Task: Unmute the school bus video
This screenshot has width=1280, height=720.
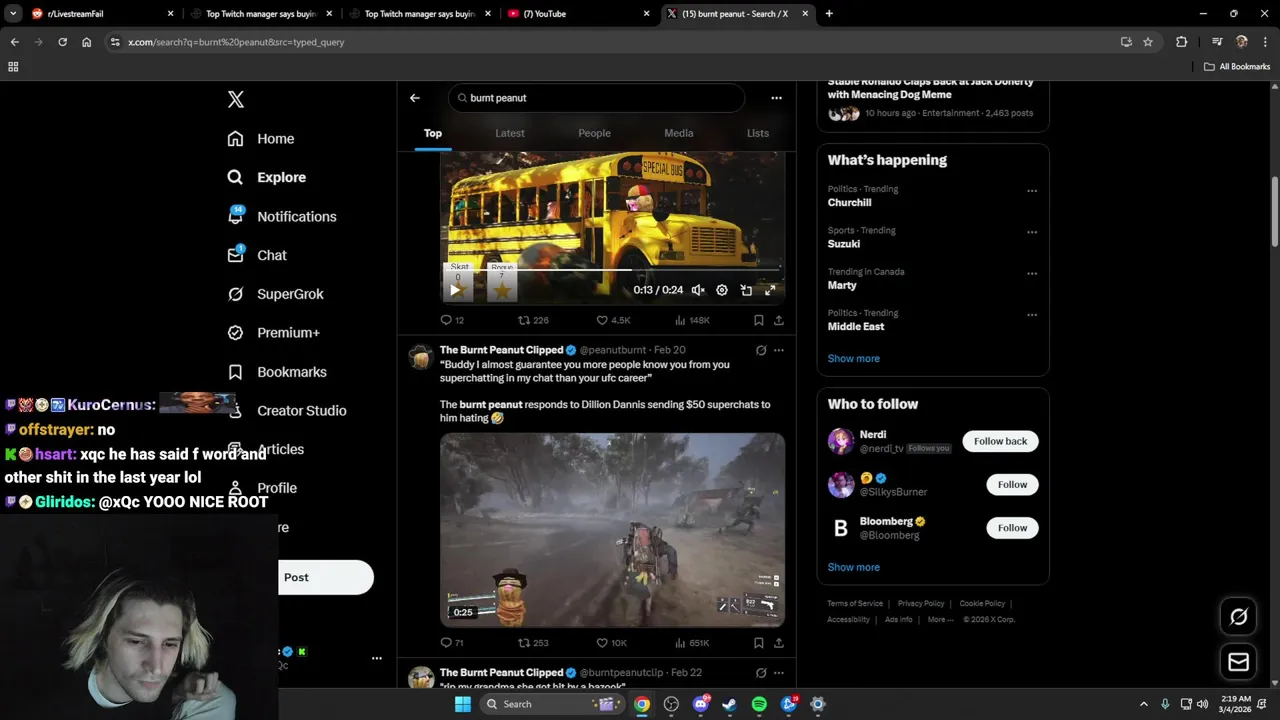Action: pos(698,290)
